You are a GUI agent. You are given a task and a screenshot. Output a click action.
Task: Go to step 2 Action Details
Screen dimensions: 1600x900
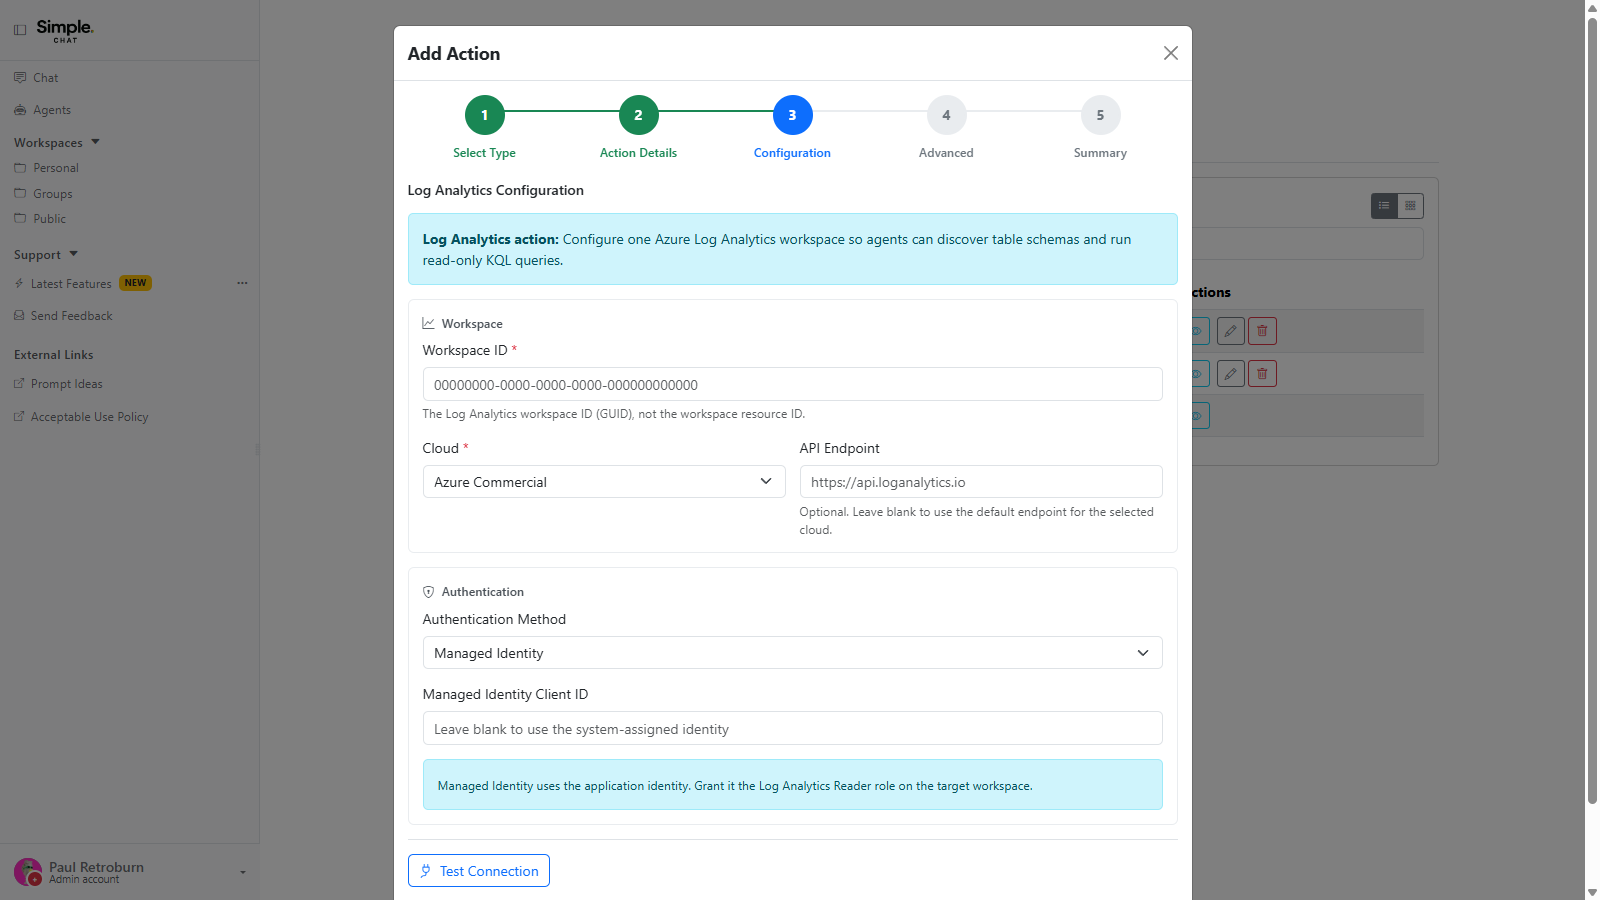click(x=639, y=115)
